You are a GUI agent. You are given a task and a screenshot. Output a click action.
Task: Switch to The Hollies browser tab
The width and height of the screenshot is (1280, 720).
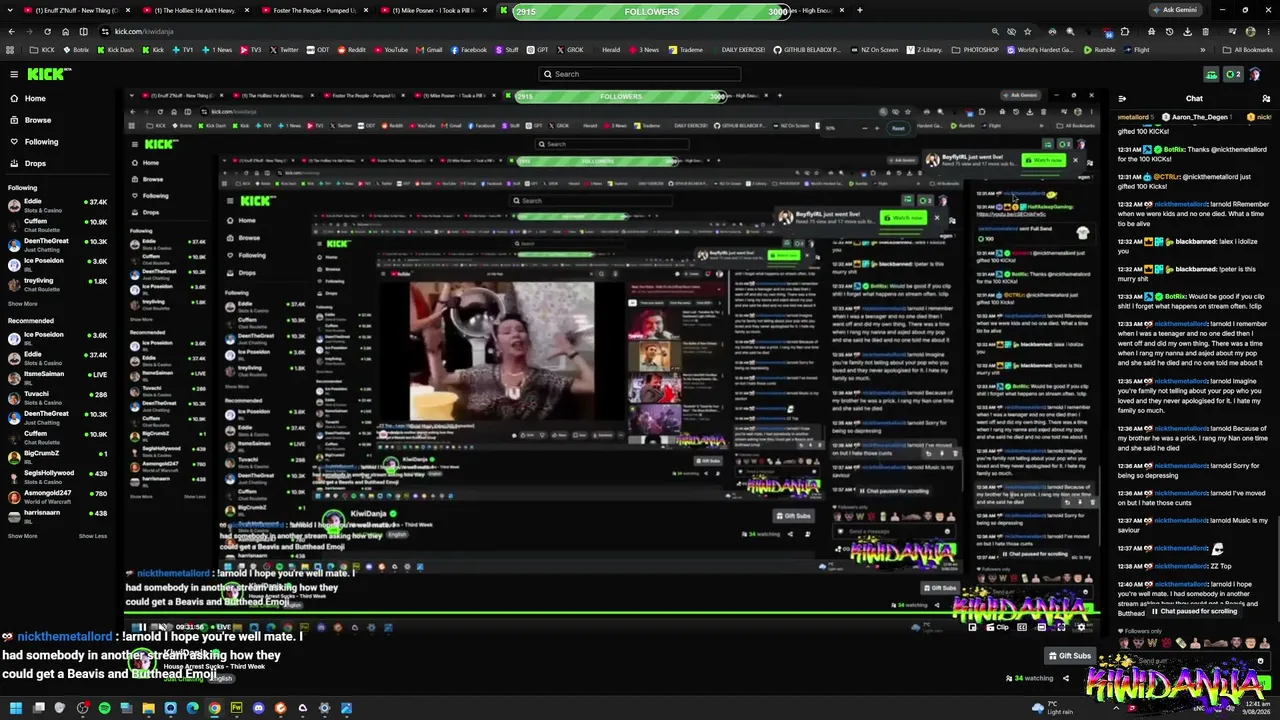197,10
